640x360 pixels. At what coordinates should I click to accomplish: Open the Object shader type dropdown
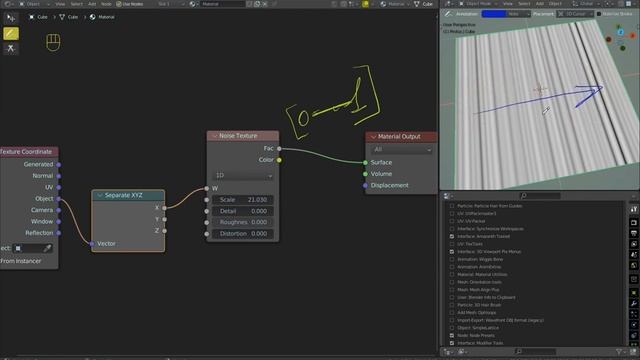[35, 4]
